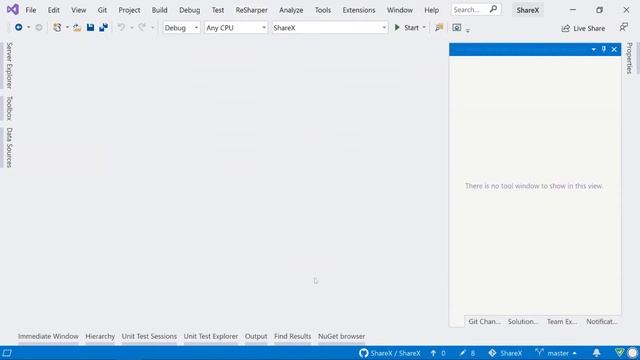640x360 pixels.
Task: Click the New Project toolbar icon
Action: [57, 27]
